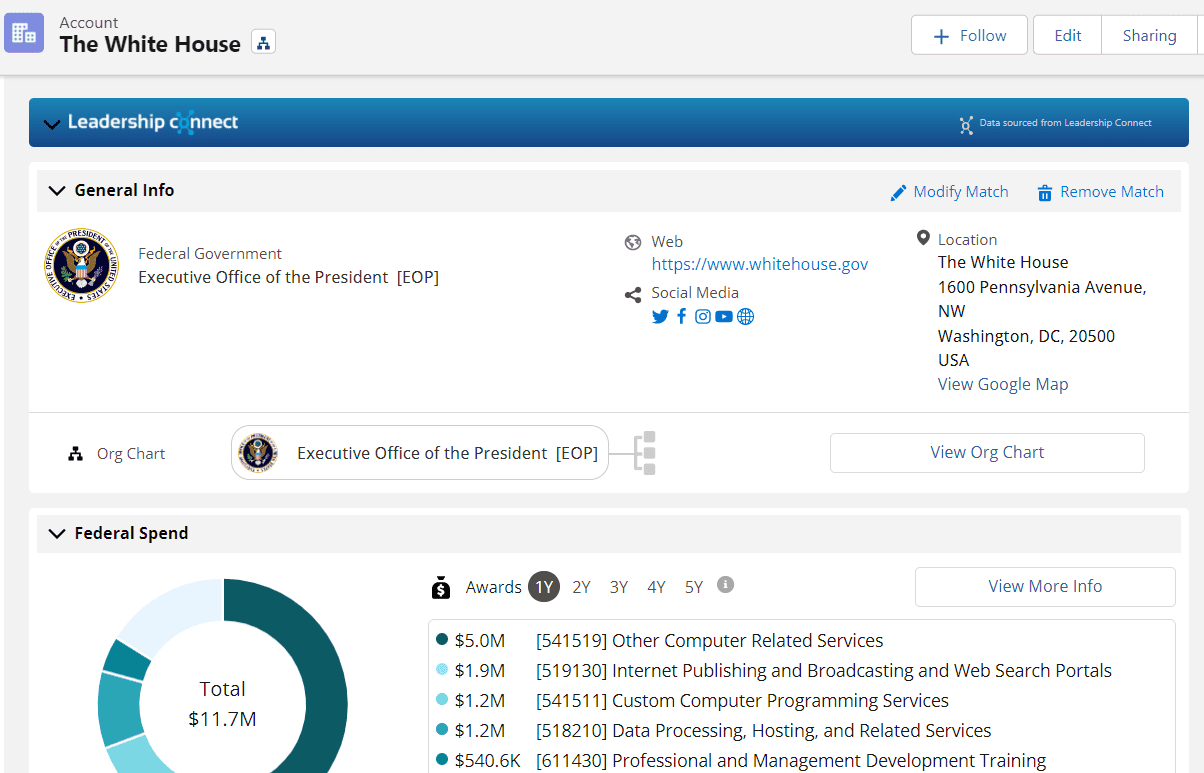Image resolution: width=1204 pixels, height=773 pixels.
Task: Collapse the General Info section
Action: tap(57, 190)
